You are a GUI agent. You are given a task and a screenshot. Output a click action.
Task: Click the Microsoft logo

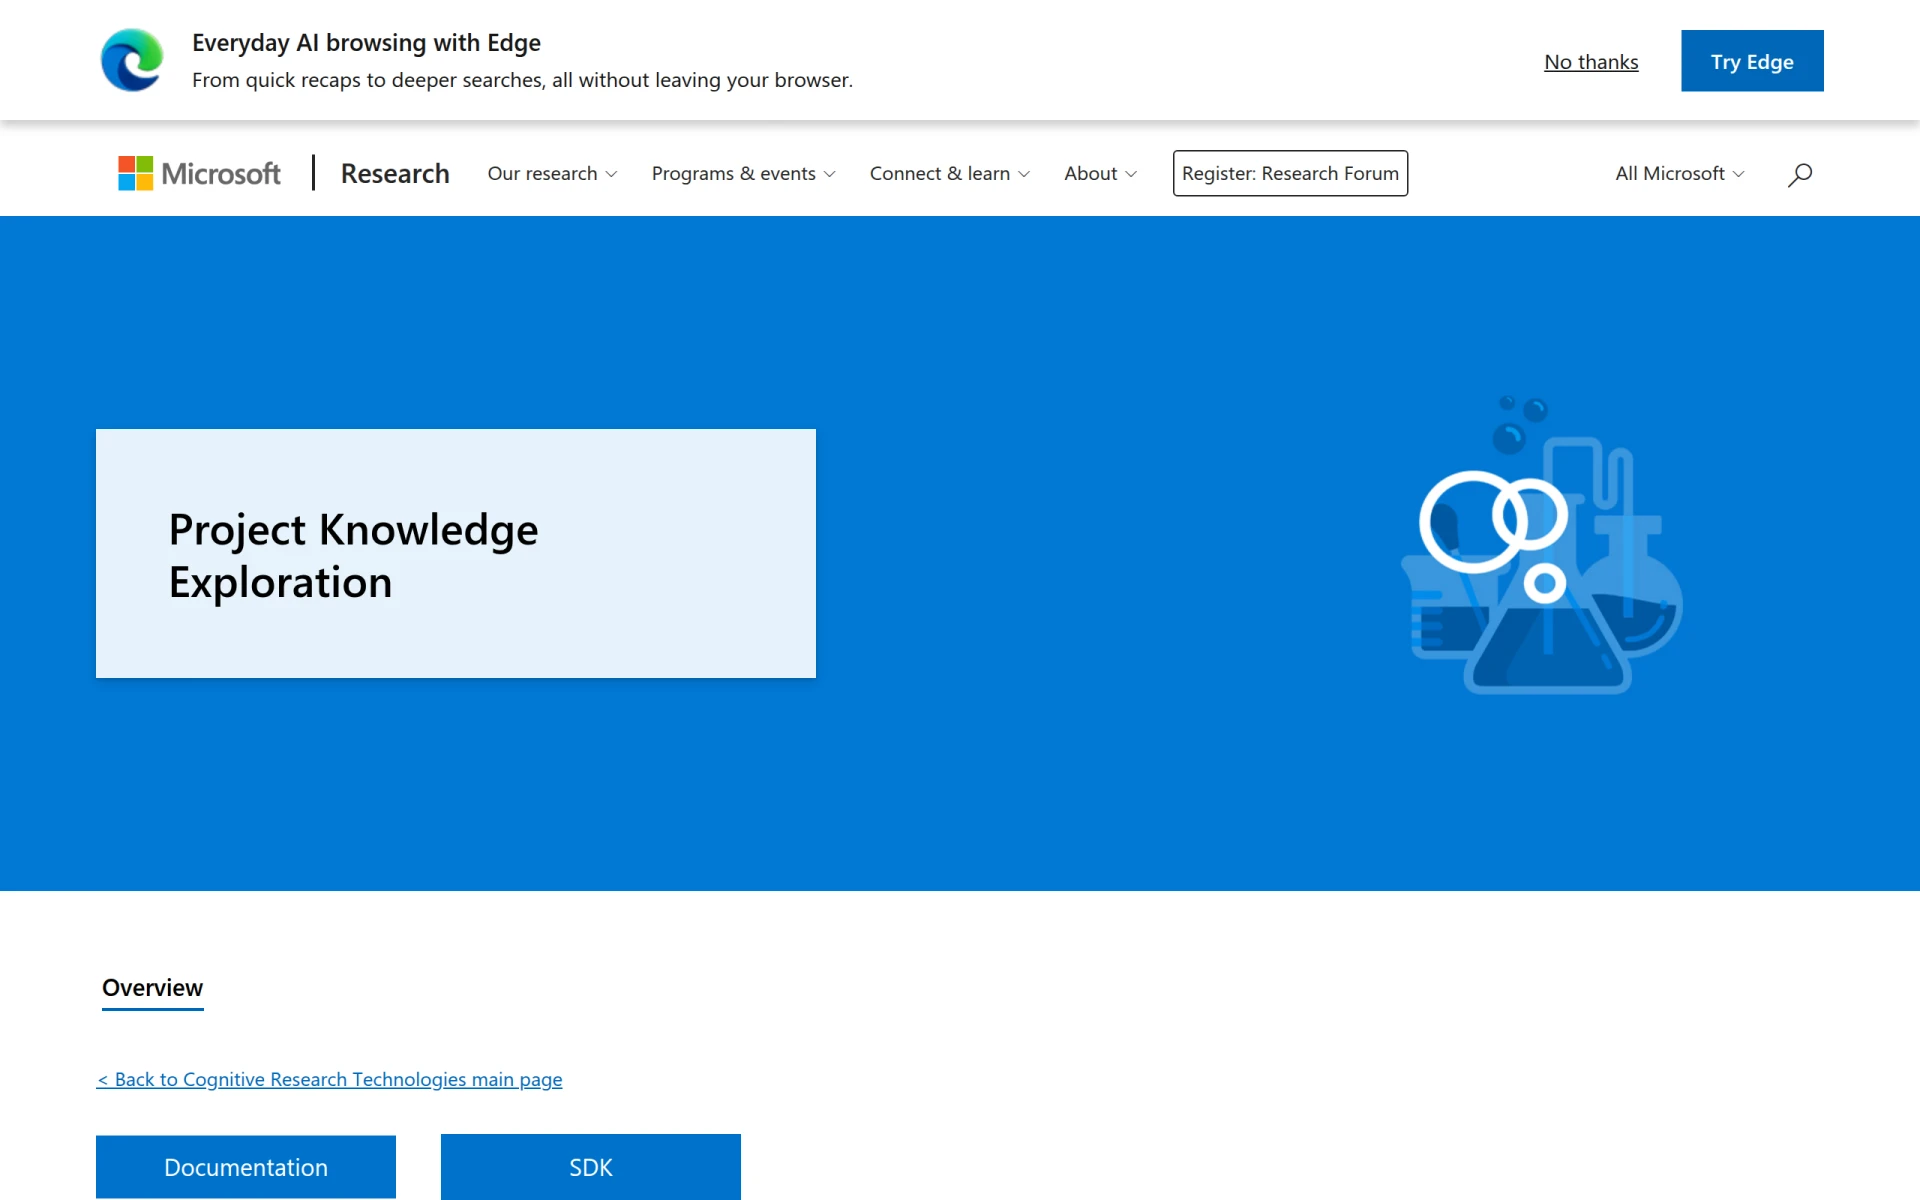click(199, 173)
